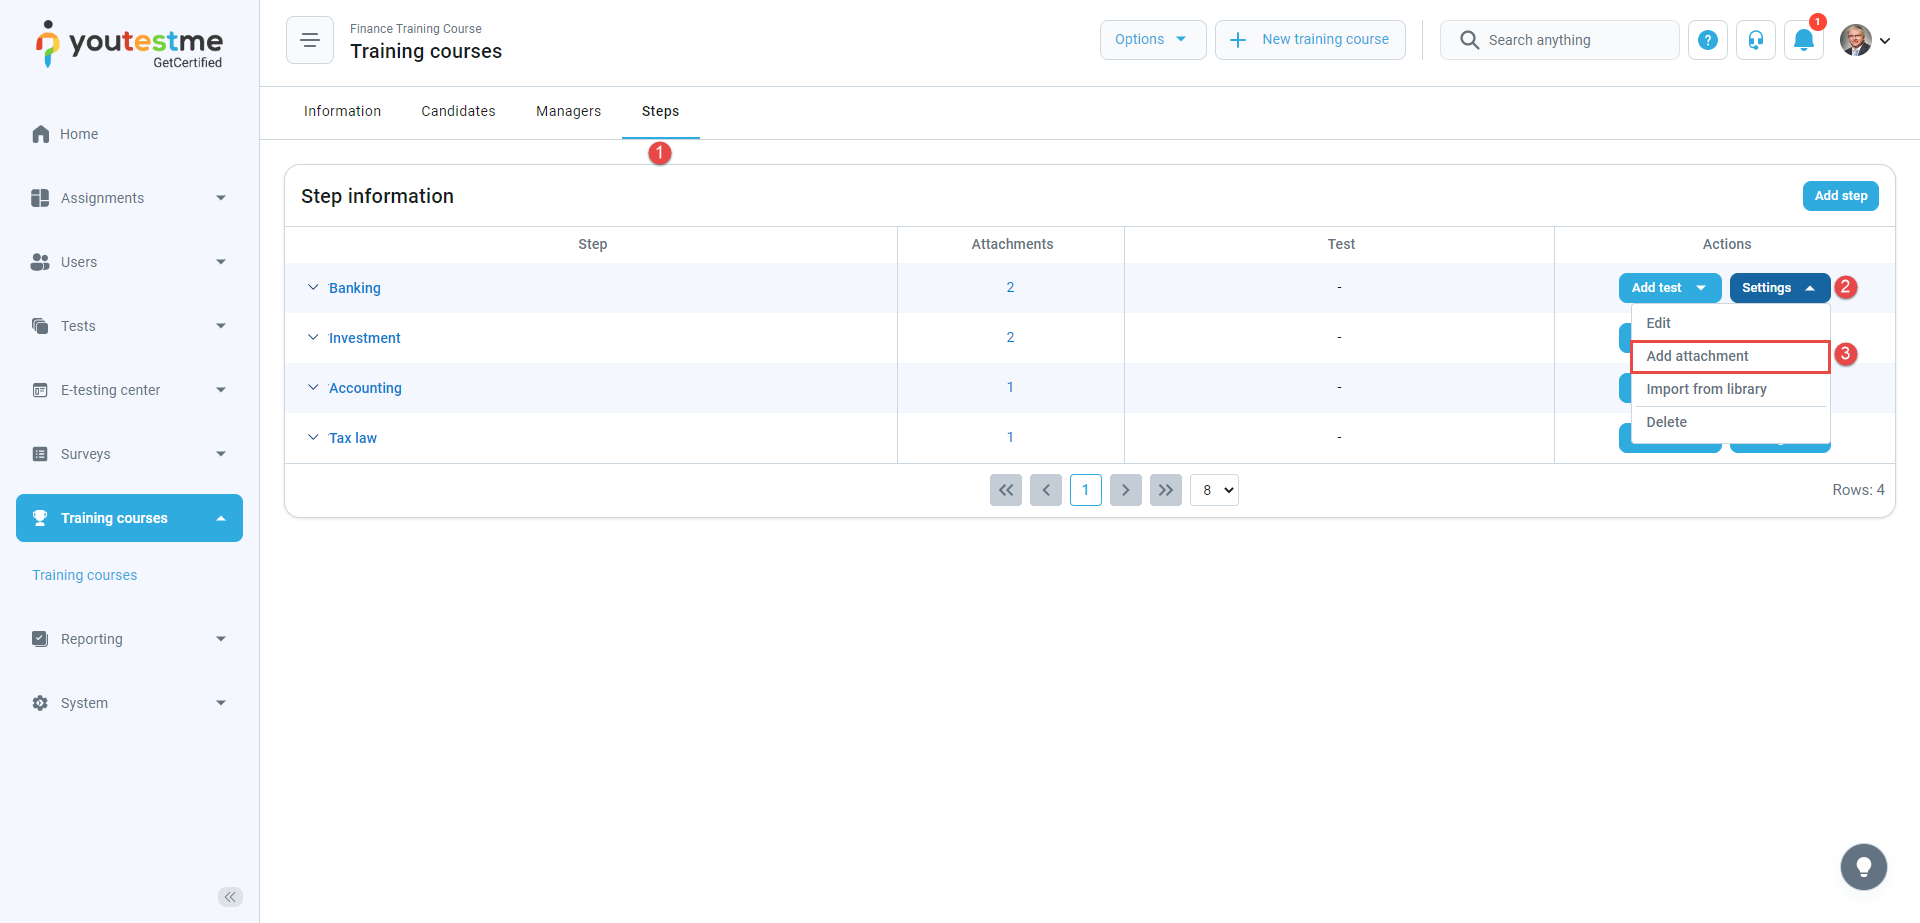Click the lightbulb tips icon
Screen dimensions: 1920x923
tap(1863, 867)
